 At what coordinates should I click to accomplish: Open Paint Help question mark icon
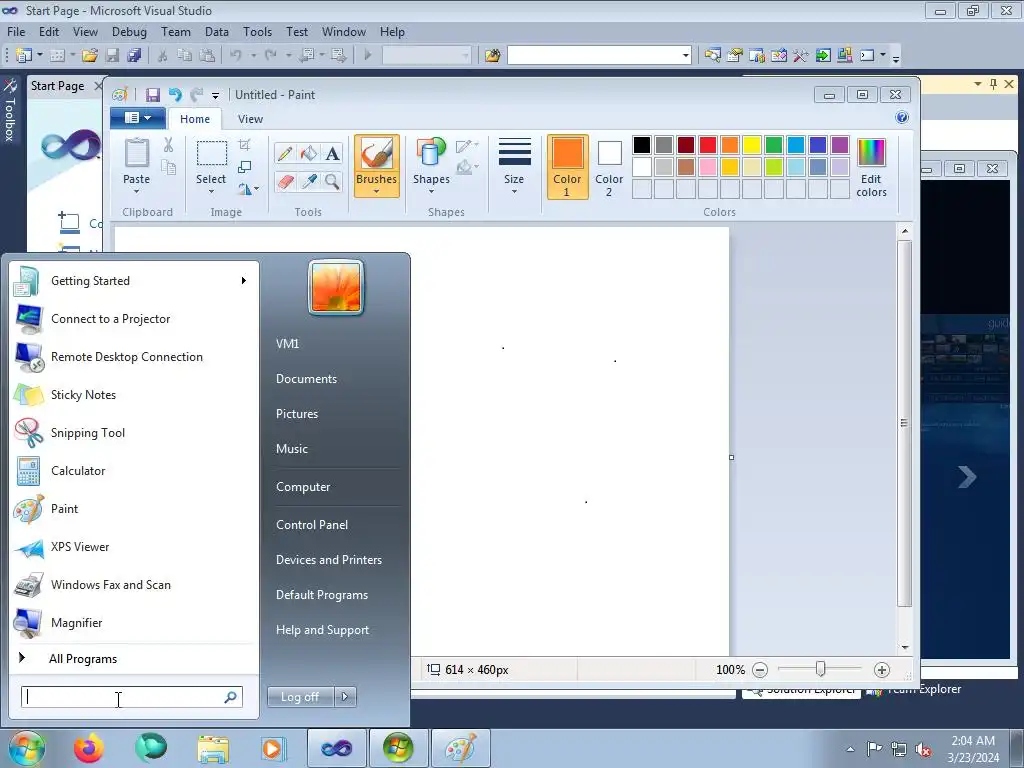coord(902,118)
